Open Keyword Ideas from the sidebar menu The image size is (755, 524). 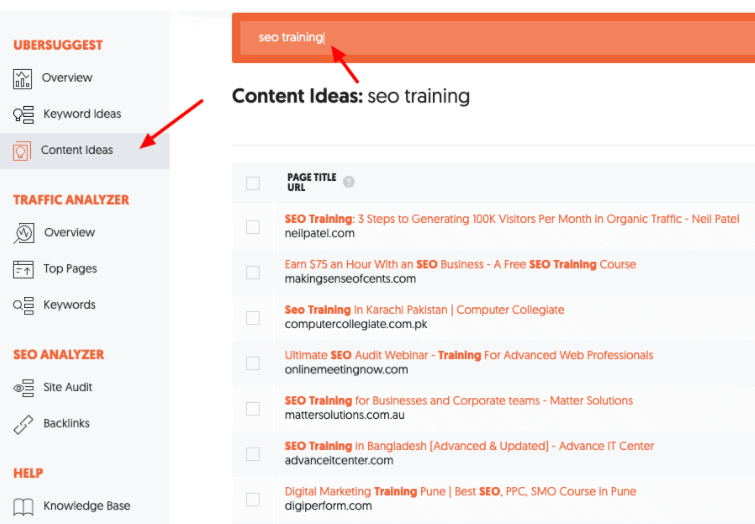(x=82, y=114)
